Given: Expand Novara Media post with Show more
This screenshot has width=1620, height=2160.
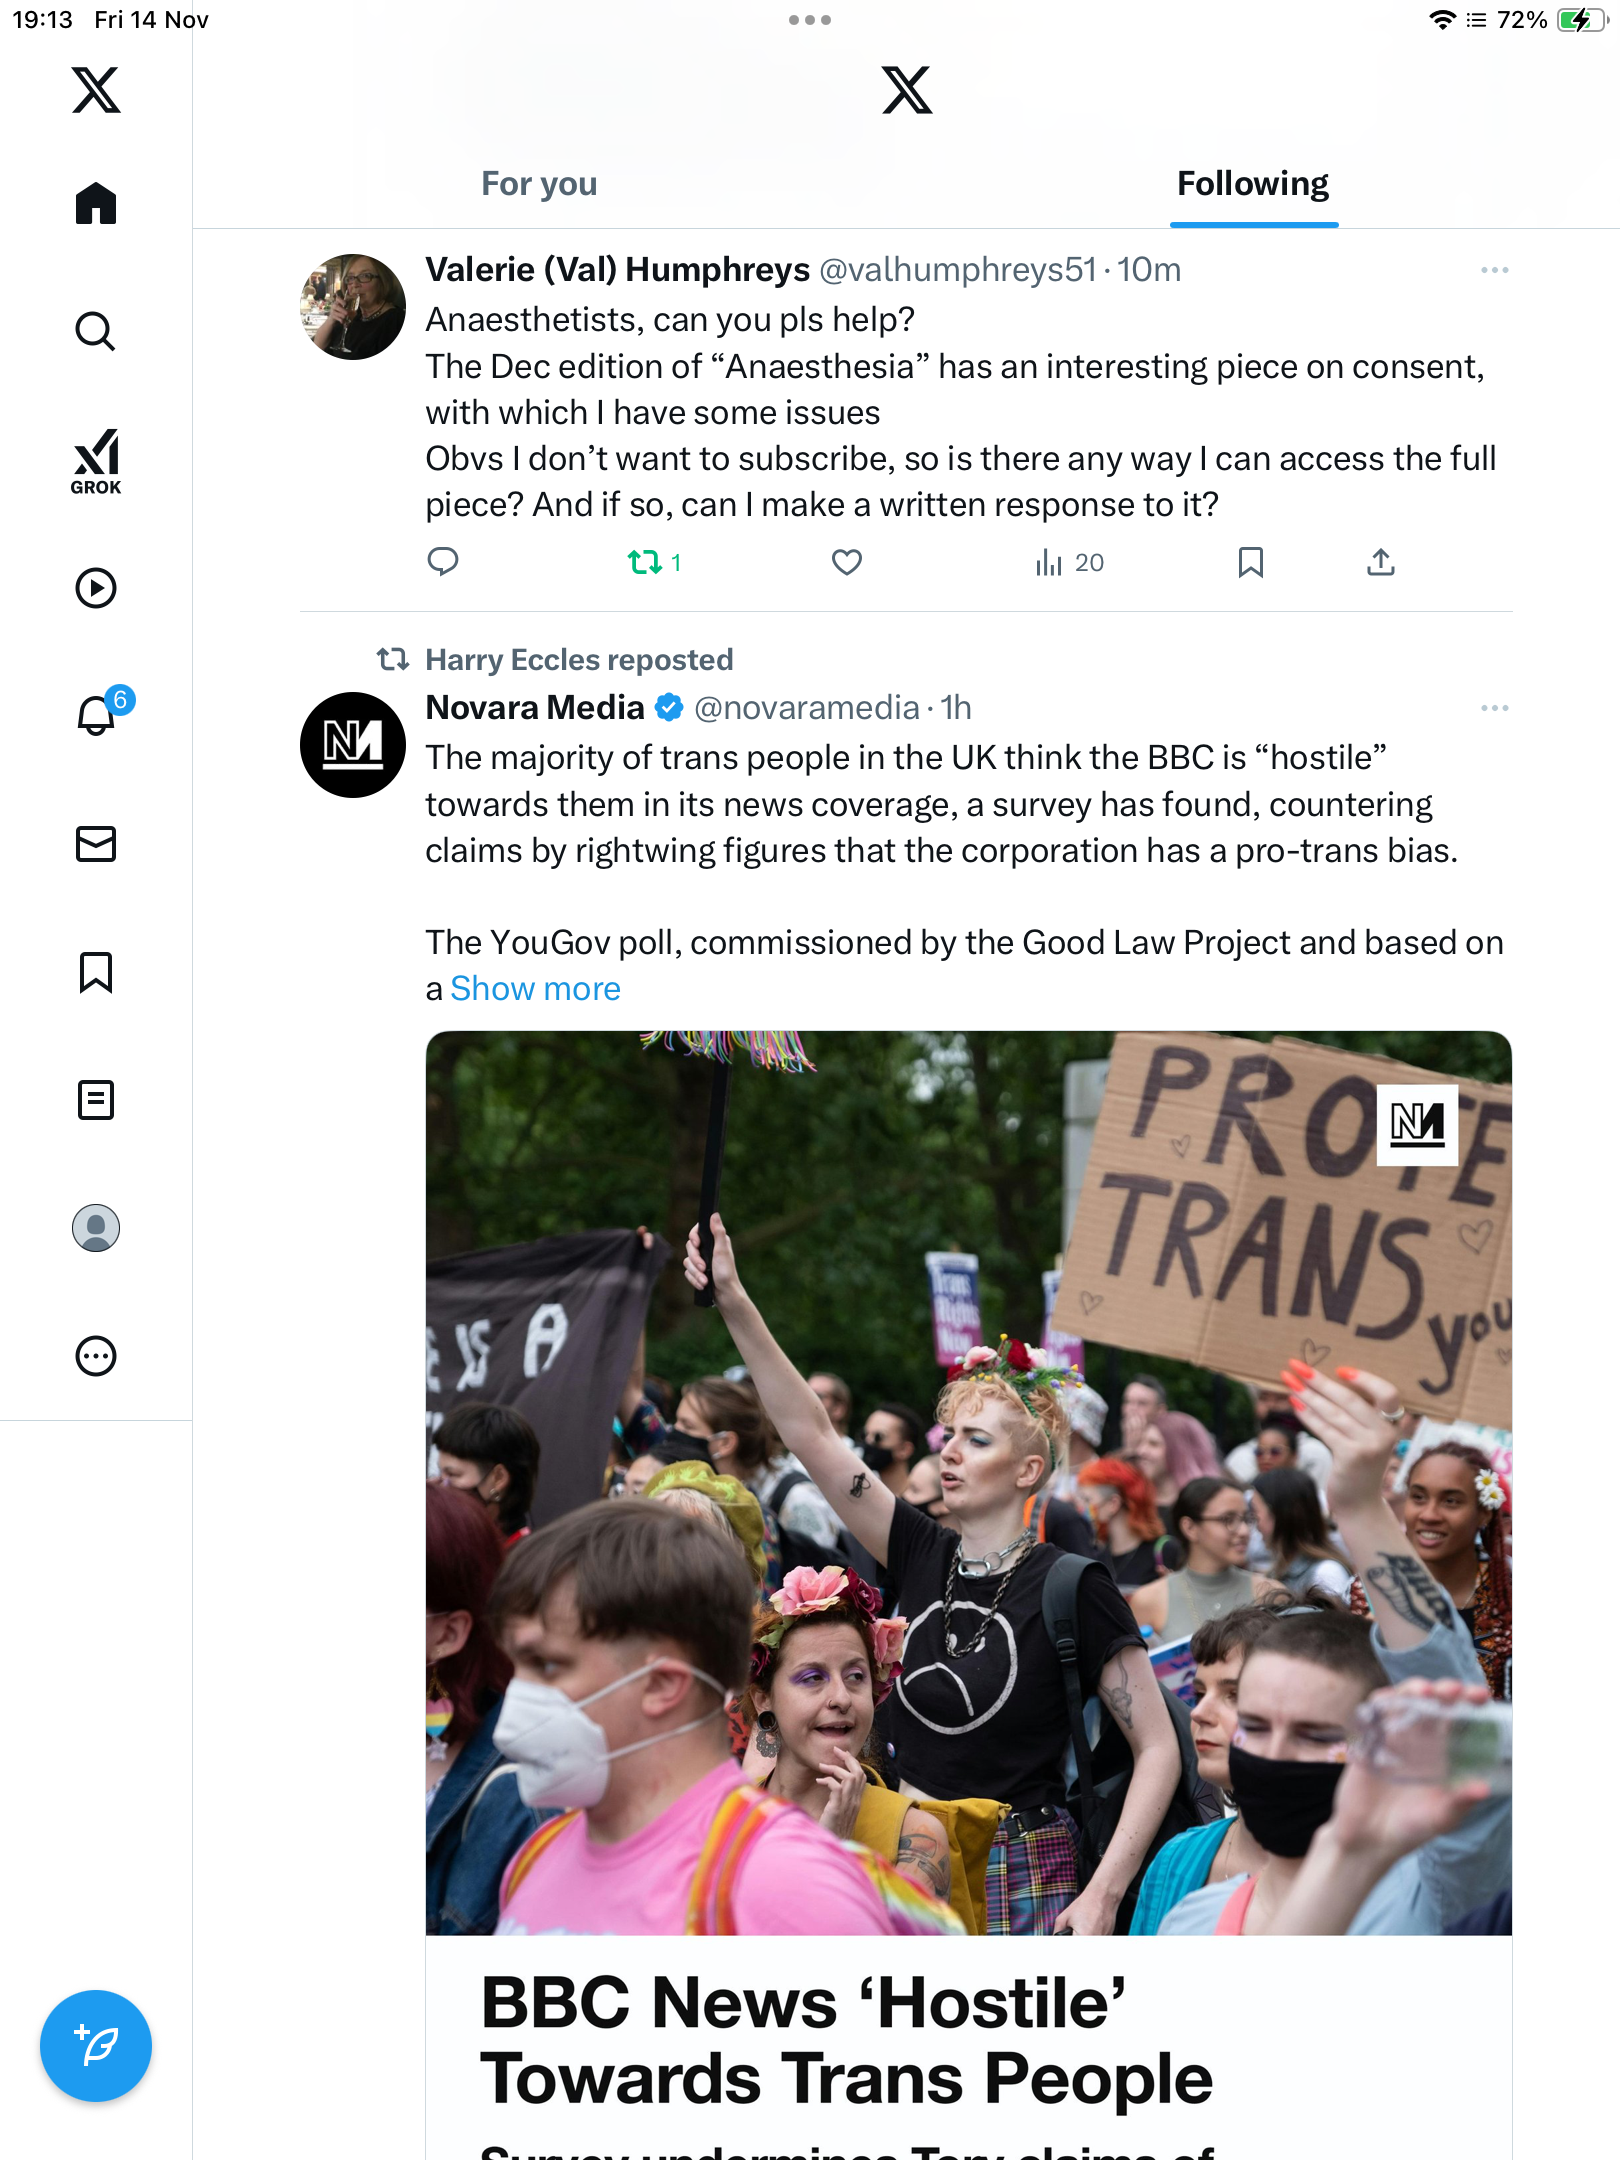Looking at the screenshot, I should tap(535, 988).
